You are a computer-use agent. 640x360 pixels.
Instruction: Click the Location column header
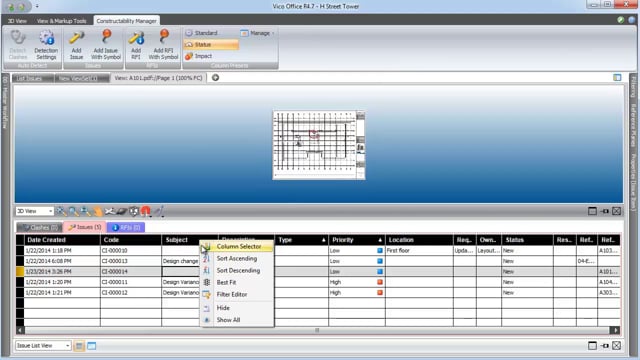(x=419, y=240)
